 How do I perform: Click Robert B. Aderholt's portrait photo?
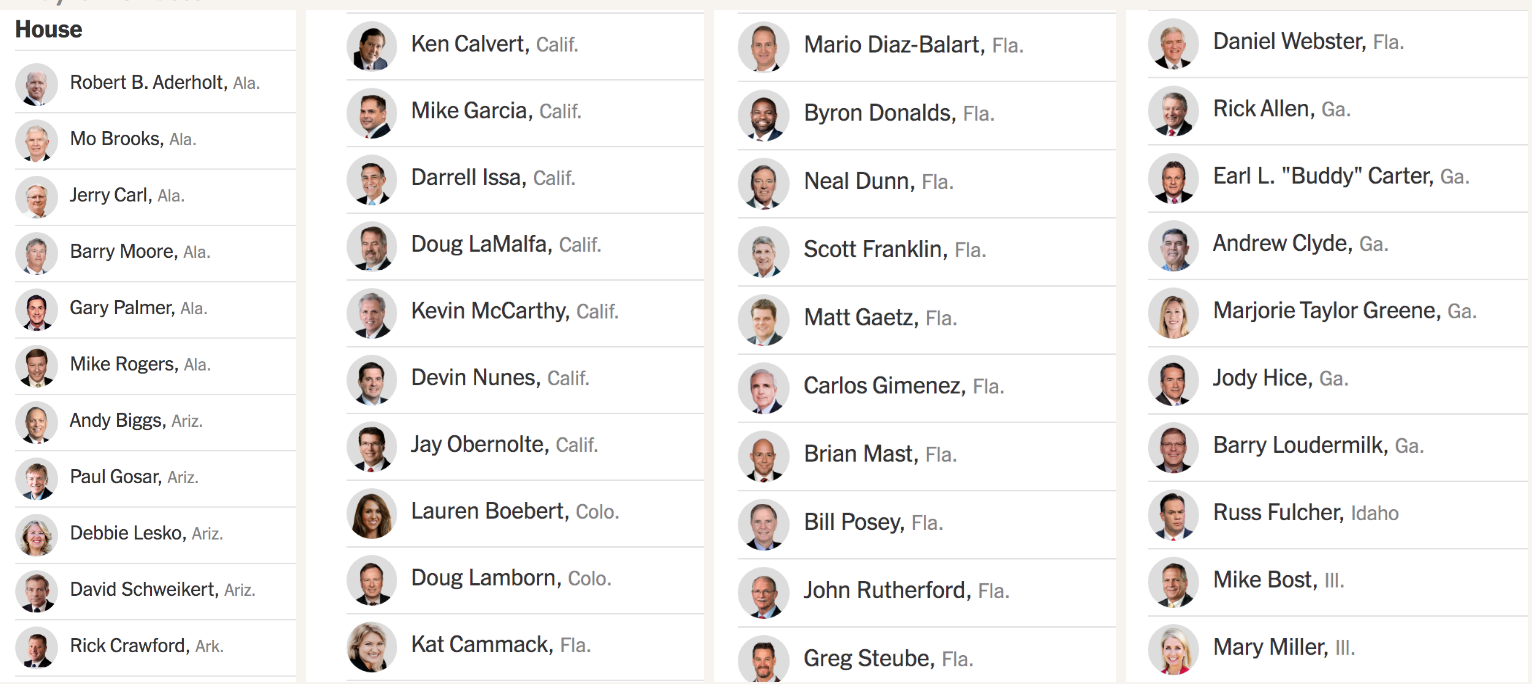37,84
